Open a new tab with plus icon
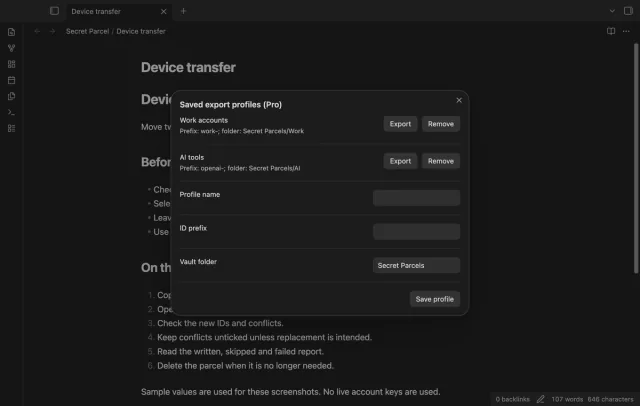The height and width of the screenshot is (406, 640). (x=183, y=11)
